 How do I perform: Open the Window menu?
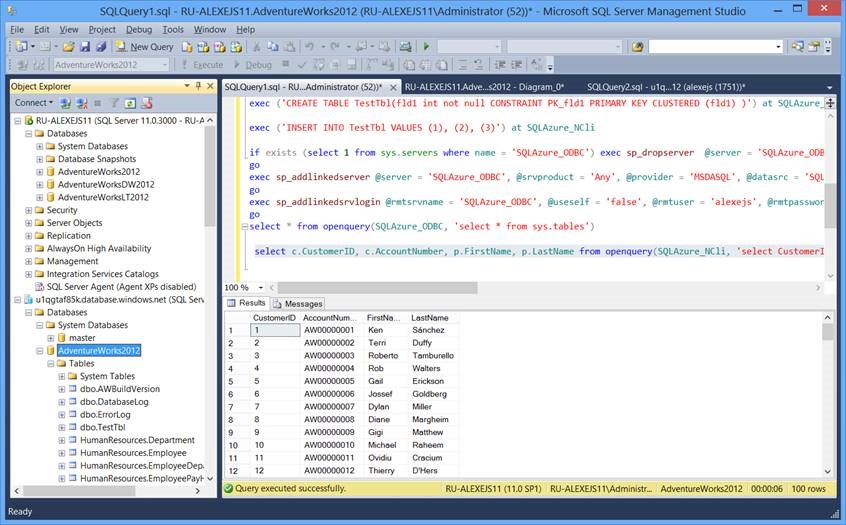pyautogui.click(x=210, y=30)
